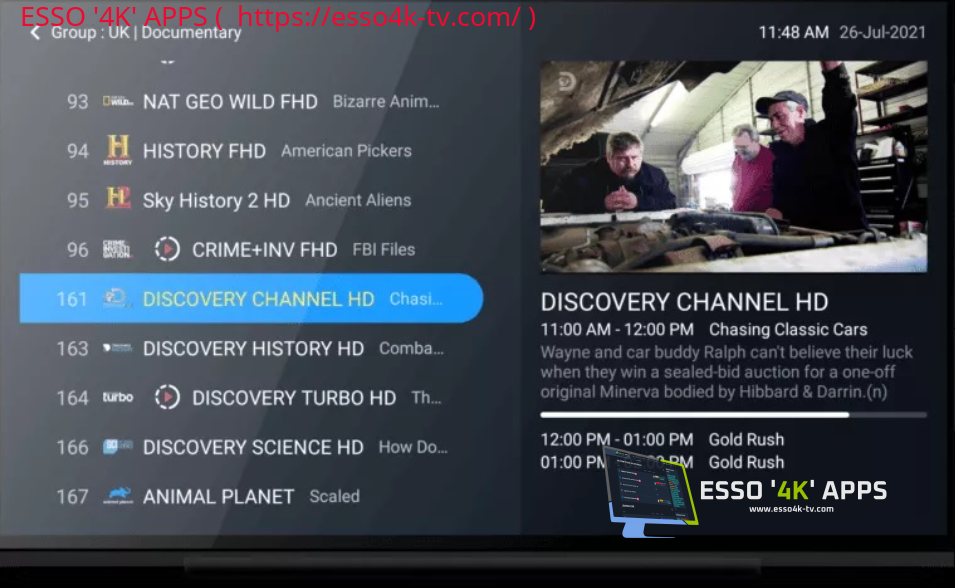Click the Discovery Science HD logo
955x588 pixels.
click(118, 447)
